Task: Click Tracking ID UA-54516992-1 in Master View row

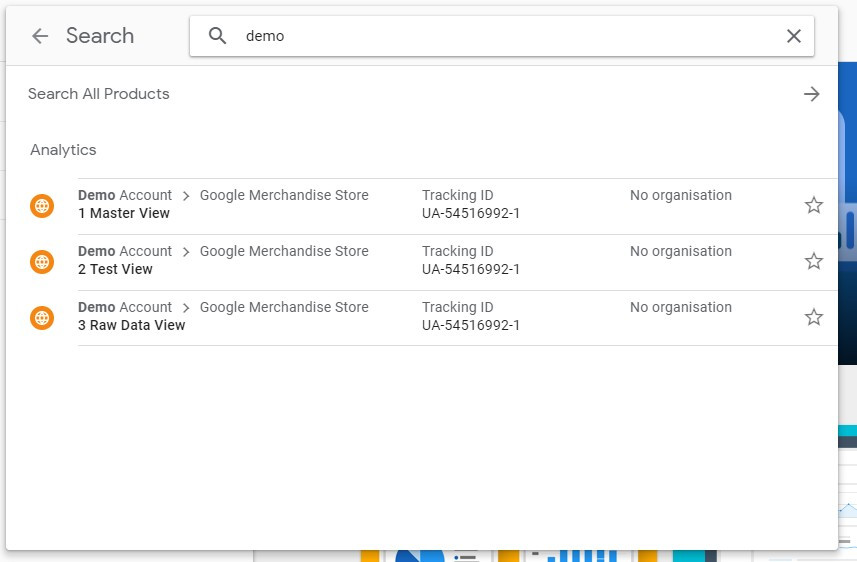Action: (x=471, y=204)
